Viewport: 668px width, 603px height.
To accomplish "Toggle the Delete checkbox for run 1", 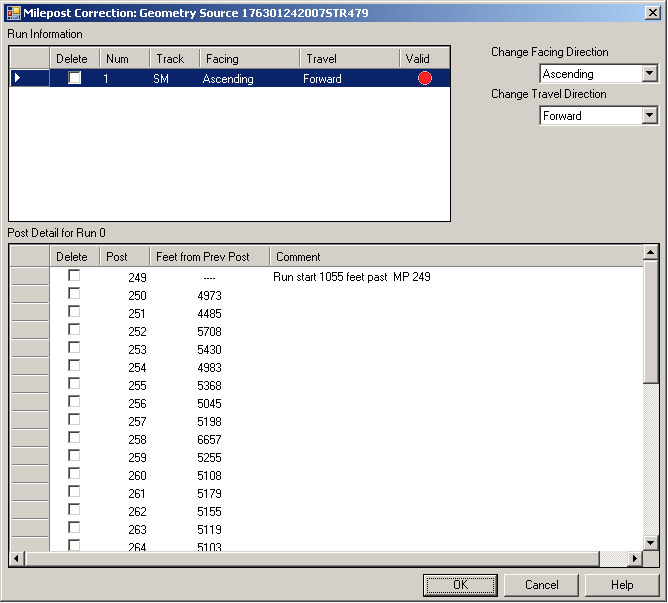I will point(74,78).
